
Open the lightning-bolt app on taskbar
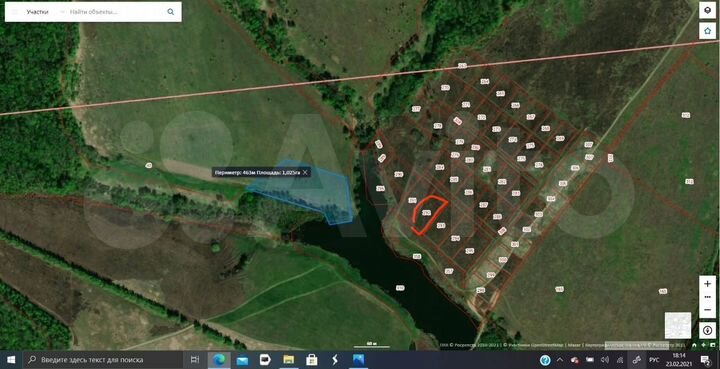click(335, 360)
